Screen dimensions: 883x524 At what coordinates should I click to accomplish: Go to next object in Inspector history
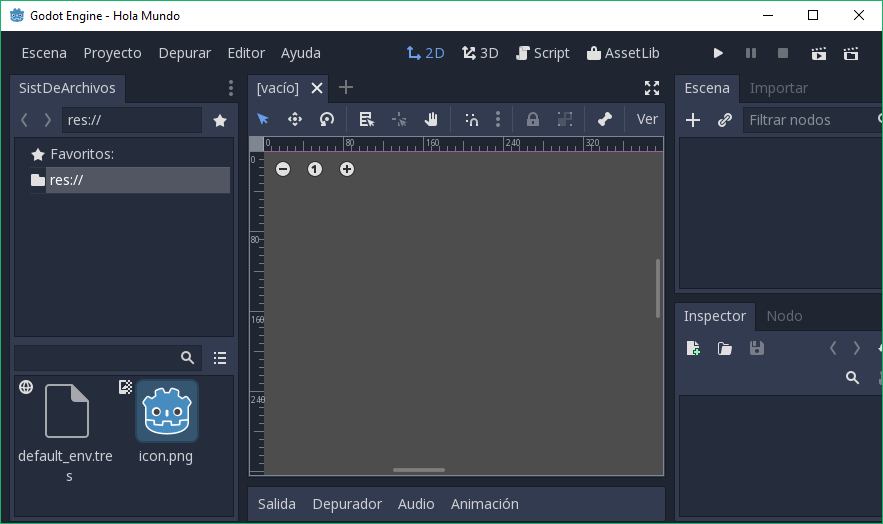tap(857, 348)
